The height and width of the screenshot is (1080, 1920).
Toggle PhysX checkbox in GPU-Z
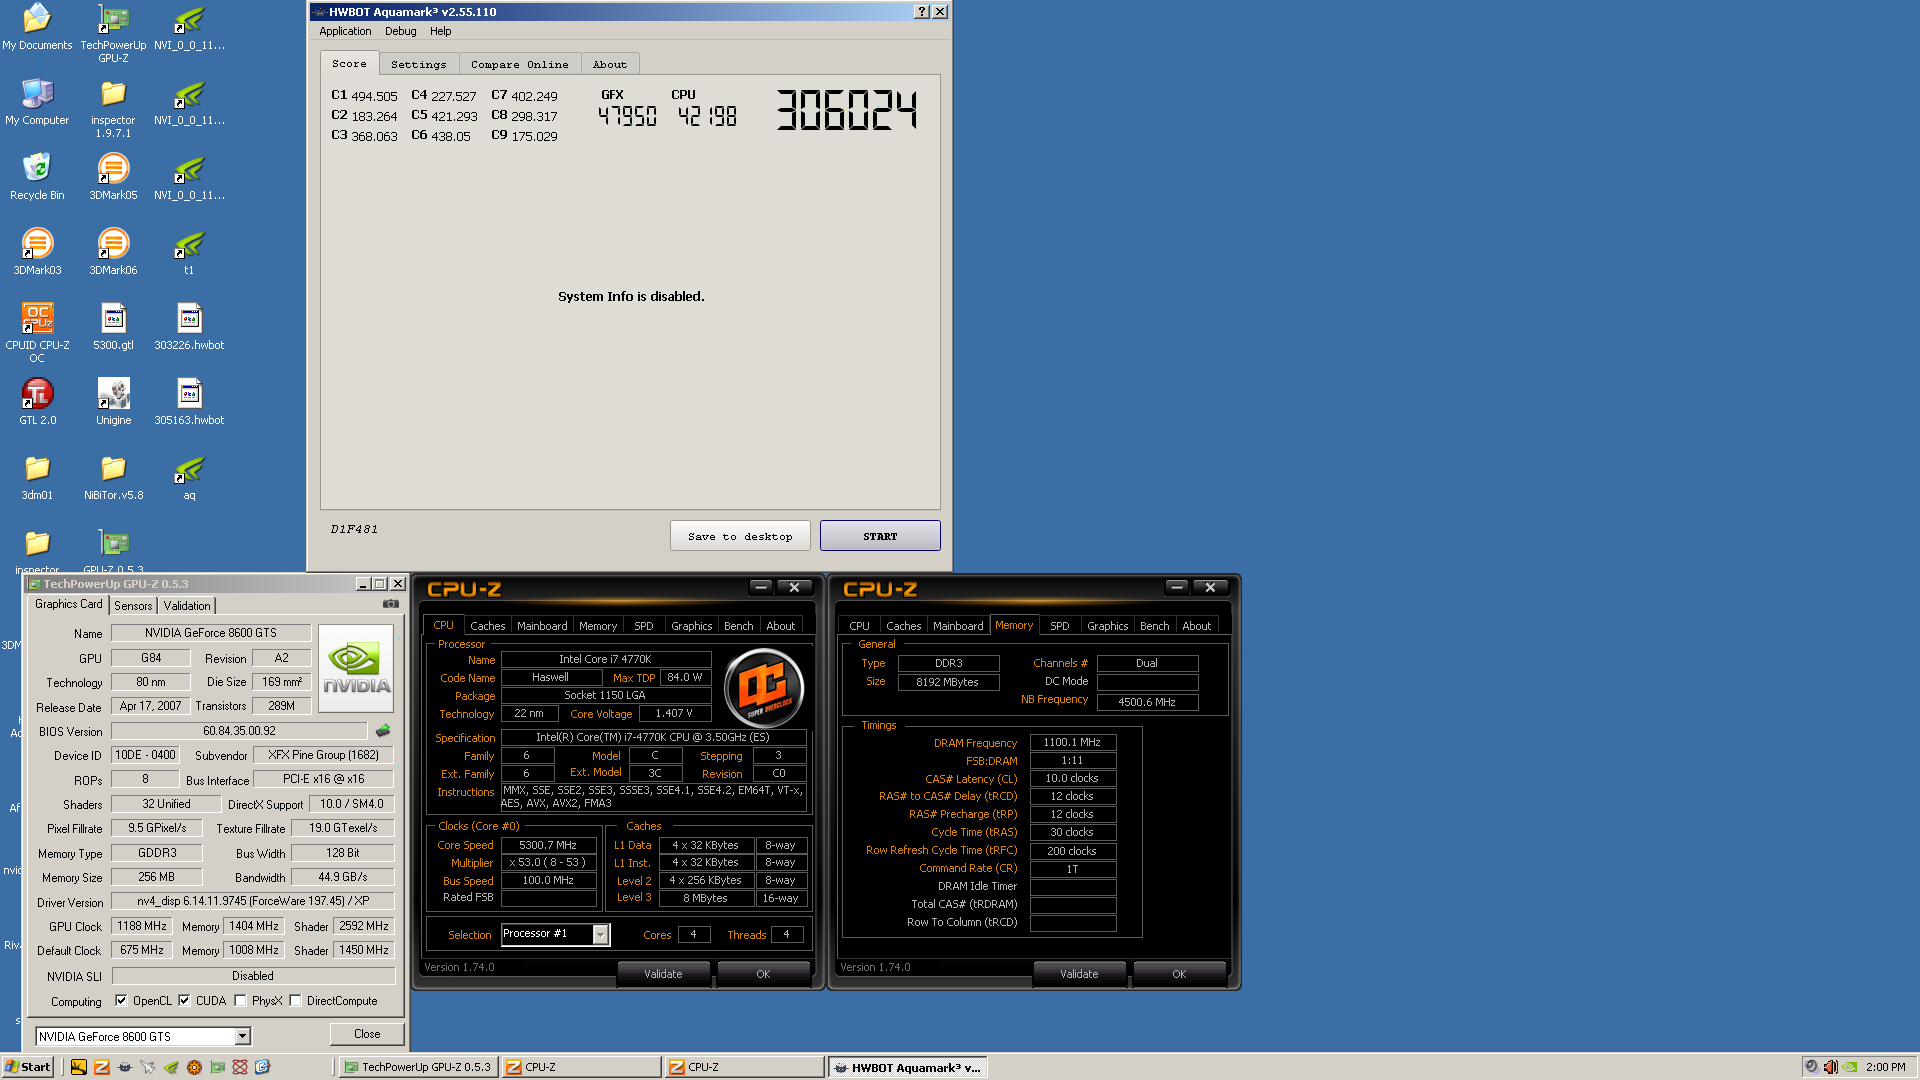click(240, 1000)
